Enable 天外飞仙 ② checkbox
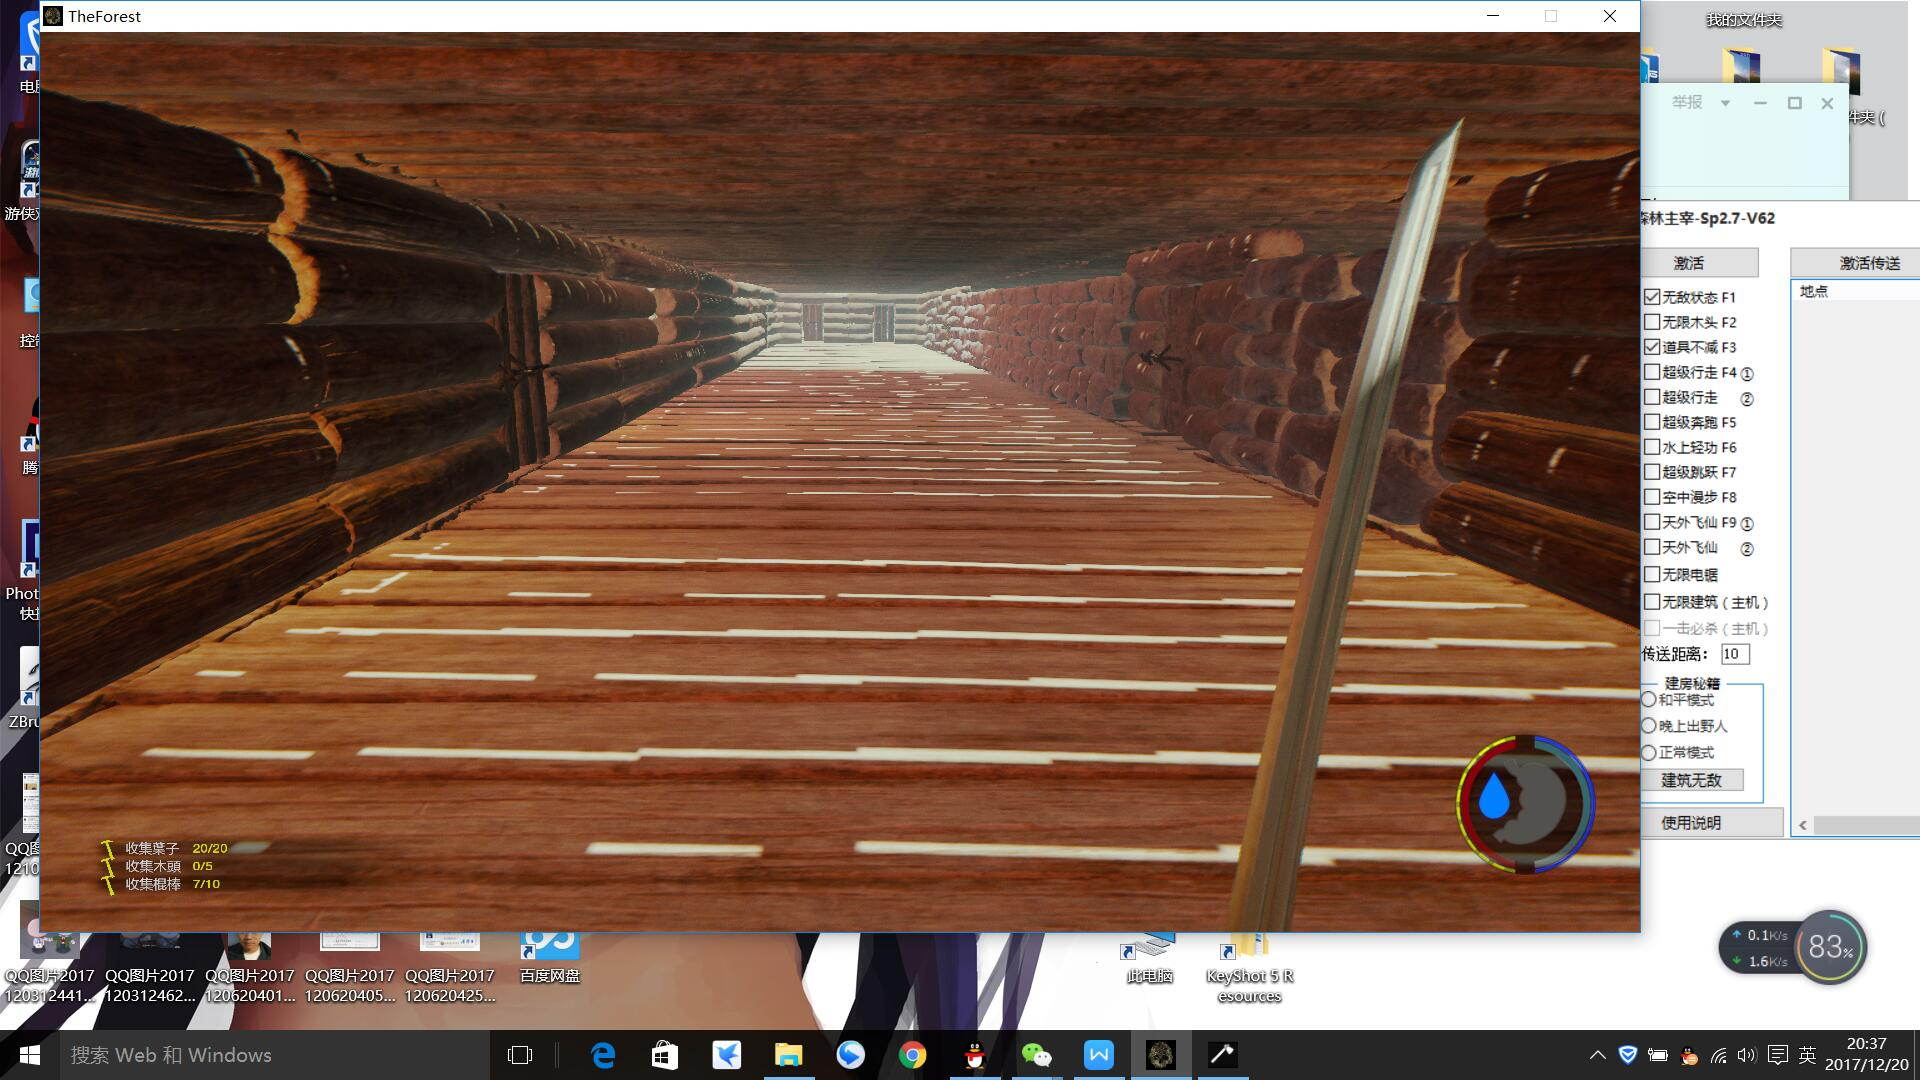1920x1080 pixels. (x=1652, y=547)
